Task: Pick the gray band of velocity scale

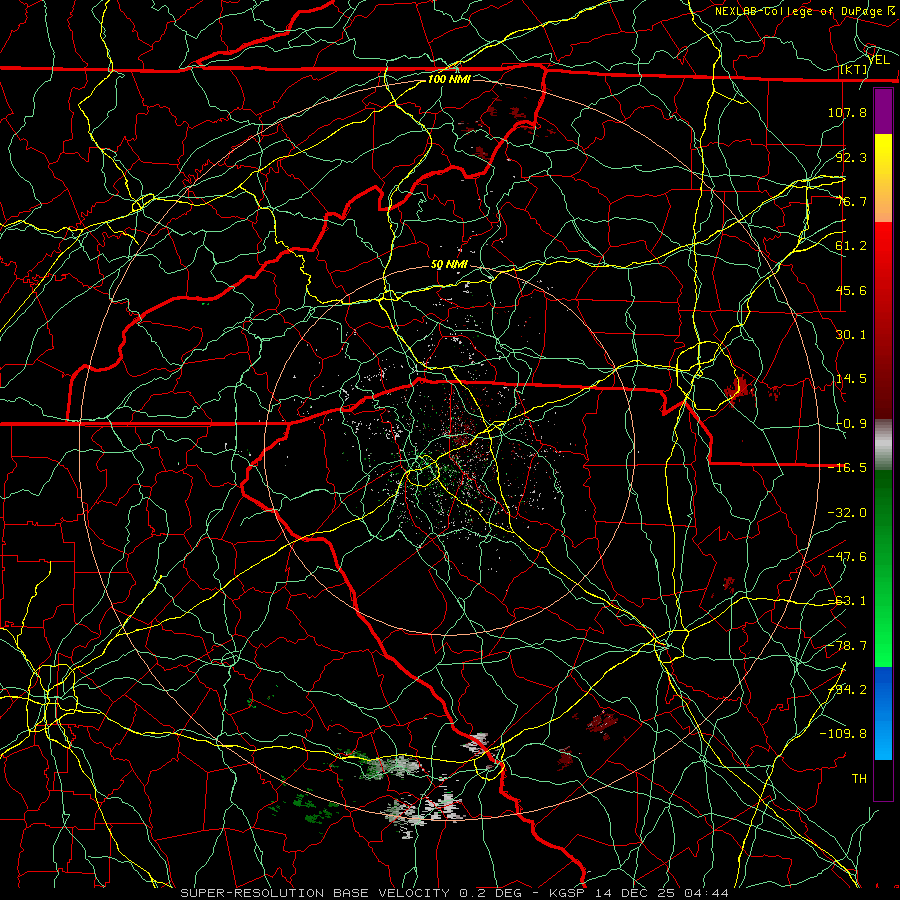Action: (x=883, y=445)
